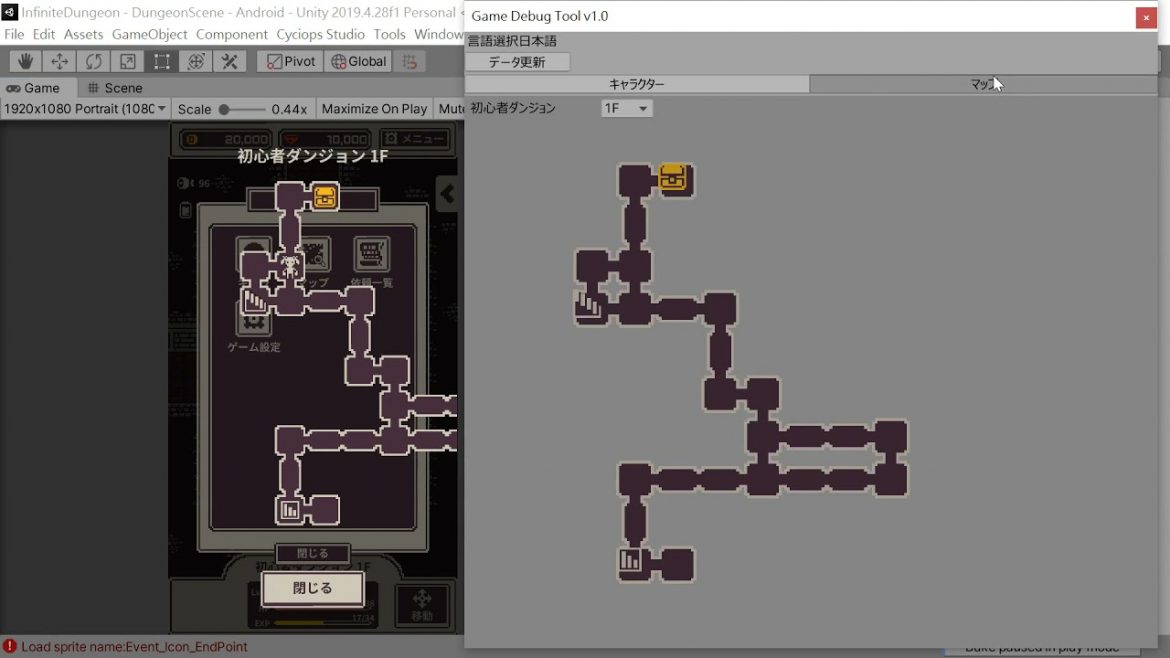This screenshot has height=658, width=1170.
Task: Select the Scale tool
Action: click(x=128, y=62)
